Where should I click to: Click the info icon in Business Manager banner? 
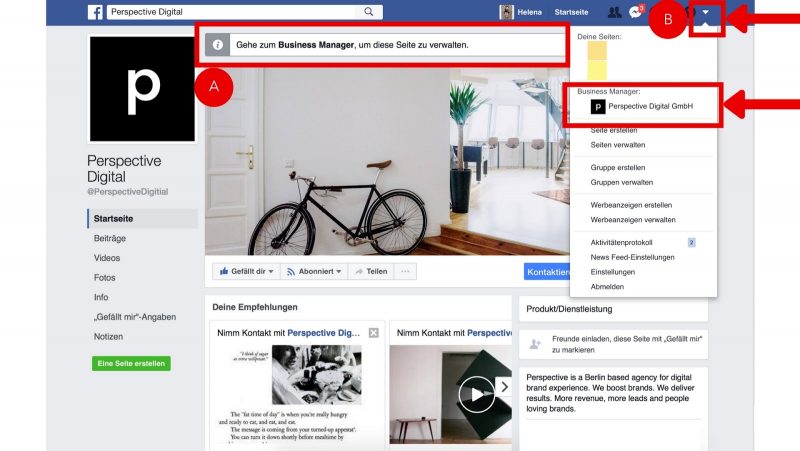(217, 45)
